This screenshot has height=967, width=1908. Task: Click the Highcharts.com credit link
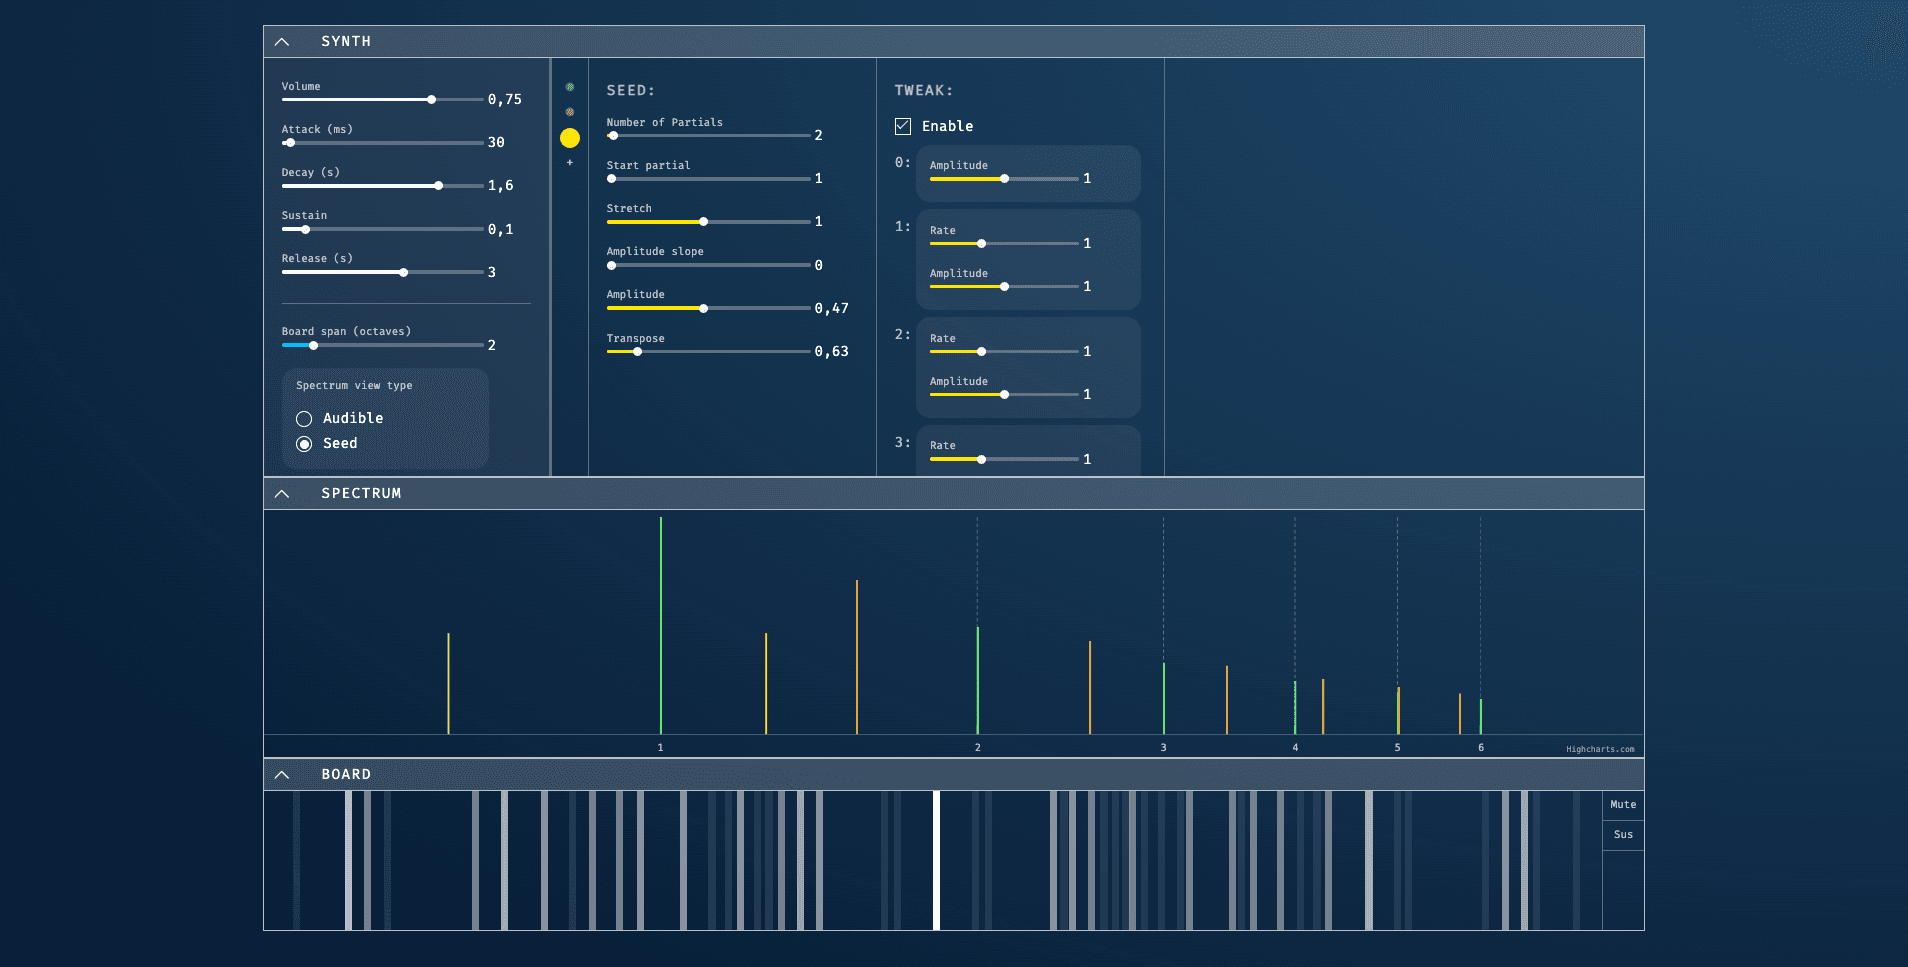[x=1599, y=749]
